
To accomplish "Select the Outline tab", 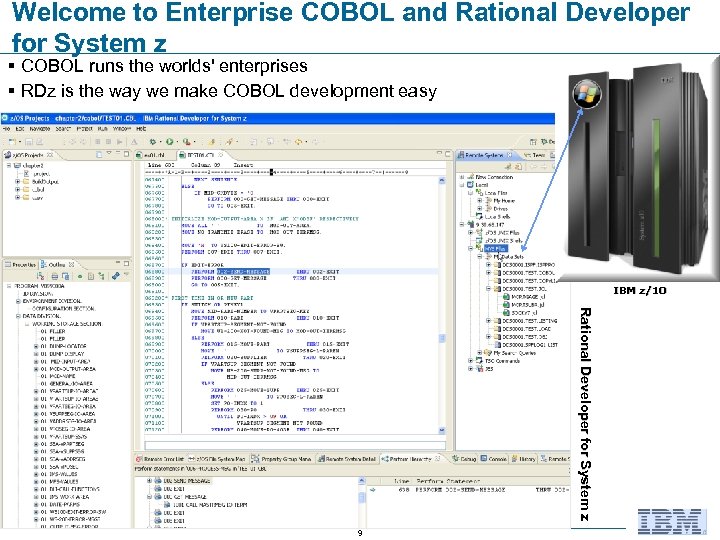I will pos(57,264).
